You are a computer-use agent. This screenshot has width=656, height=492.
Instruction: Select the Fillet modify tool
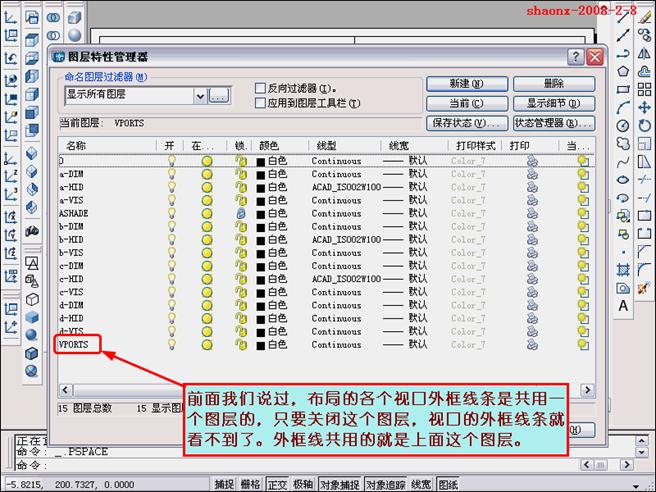point(644,270)
